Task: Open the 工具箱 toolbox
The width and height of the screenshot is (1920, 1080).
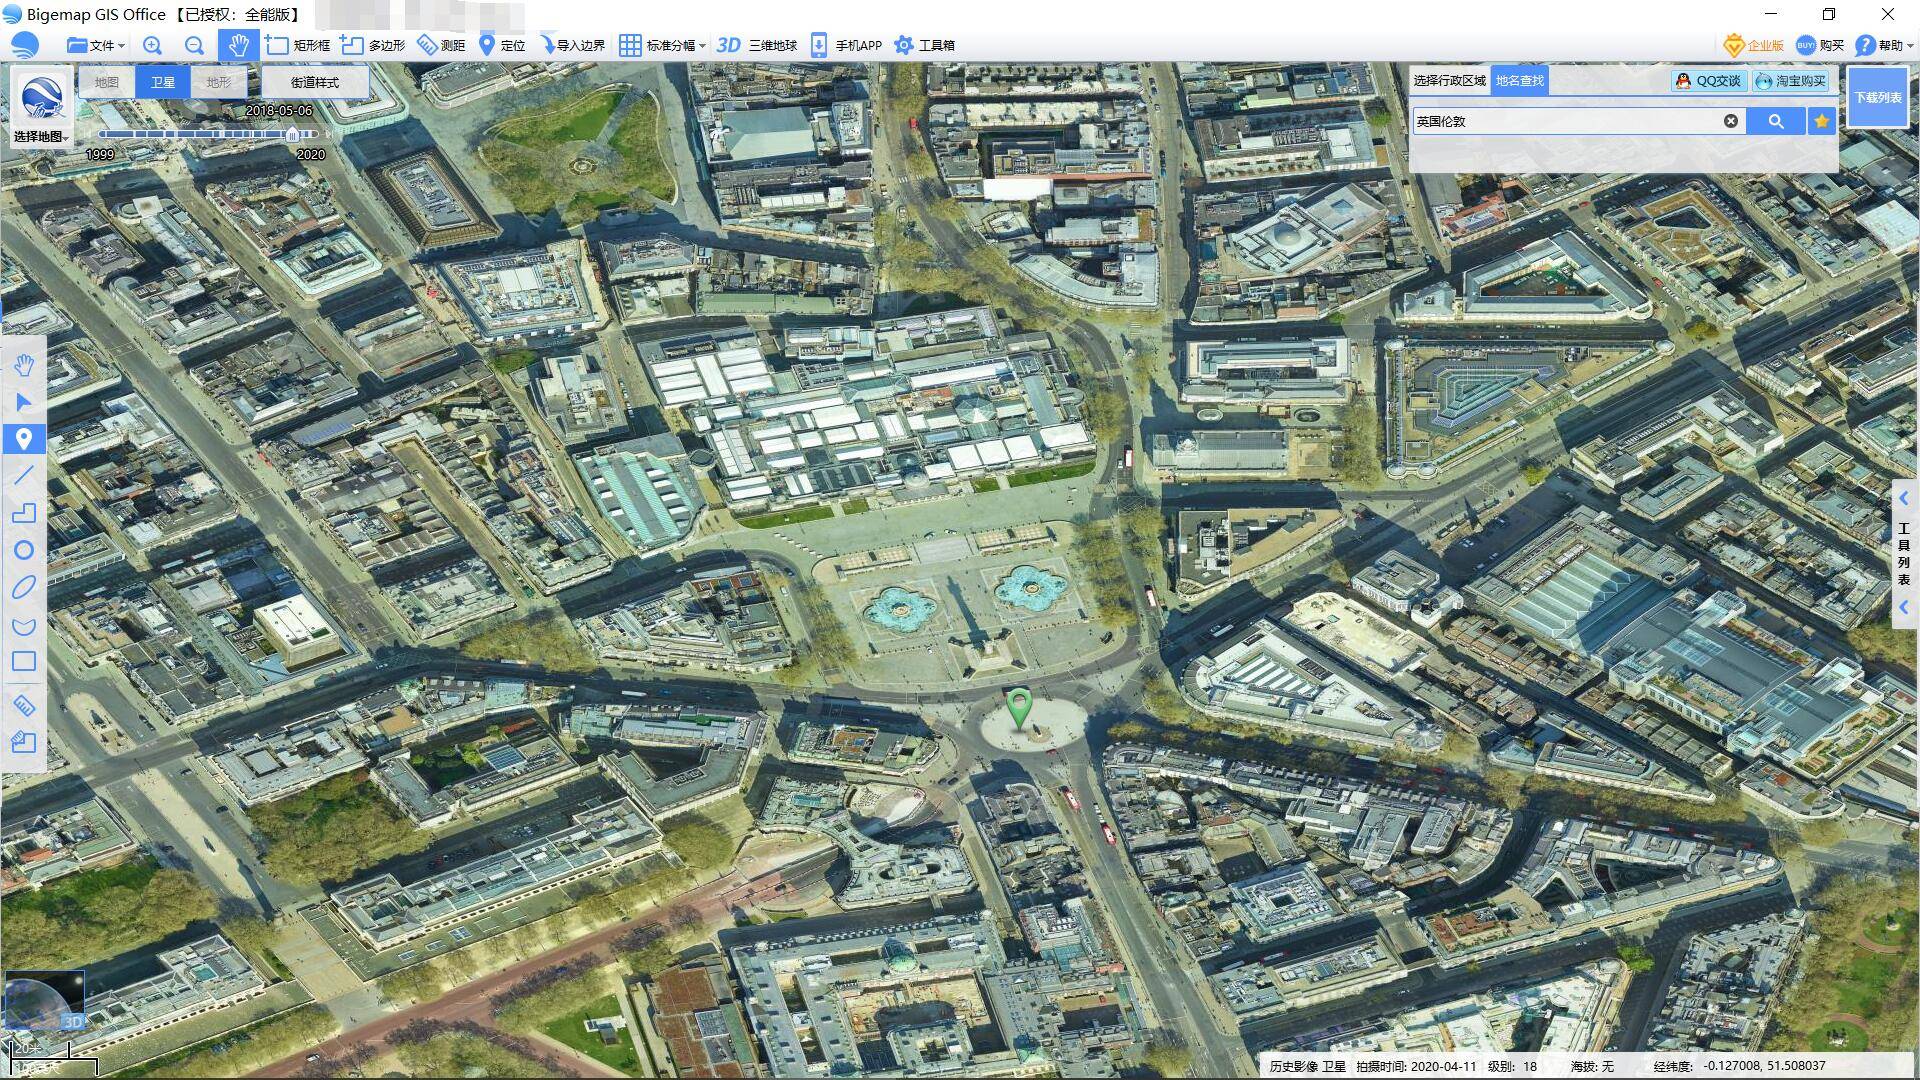Action: click(924, 45)
